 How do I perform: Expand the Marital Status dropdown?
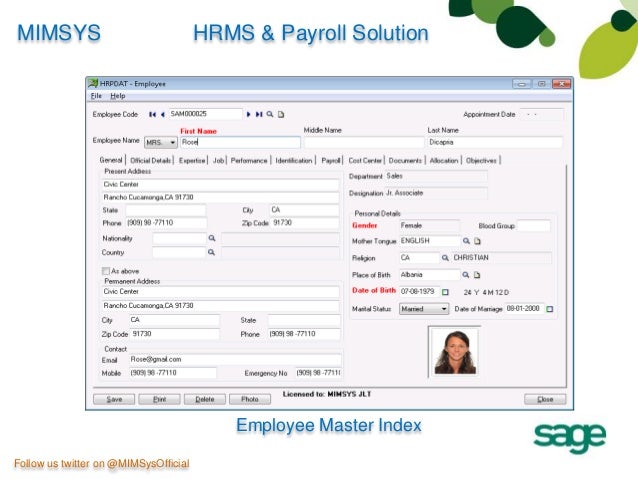[424, 309]
